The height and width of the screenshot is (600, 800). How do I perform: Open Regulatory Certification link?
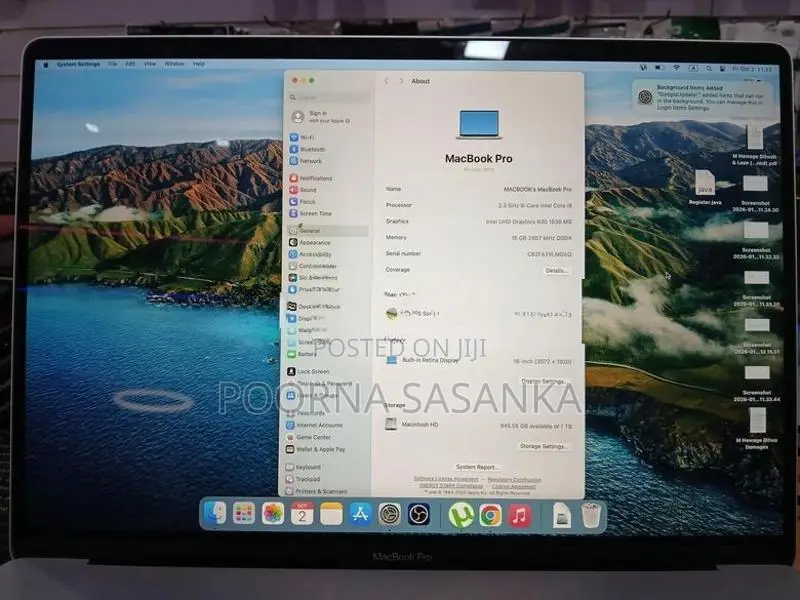coord(514,480)
